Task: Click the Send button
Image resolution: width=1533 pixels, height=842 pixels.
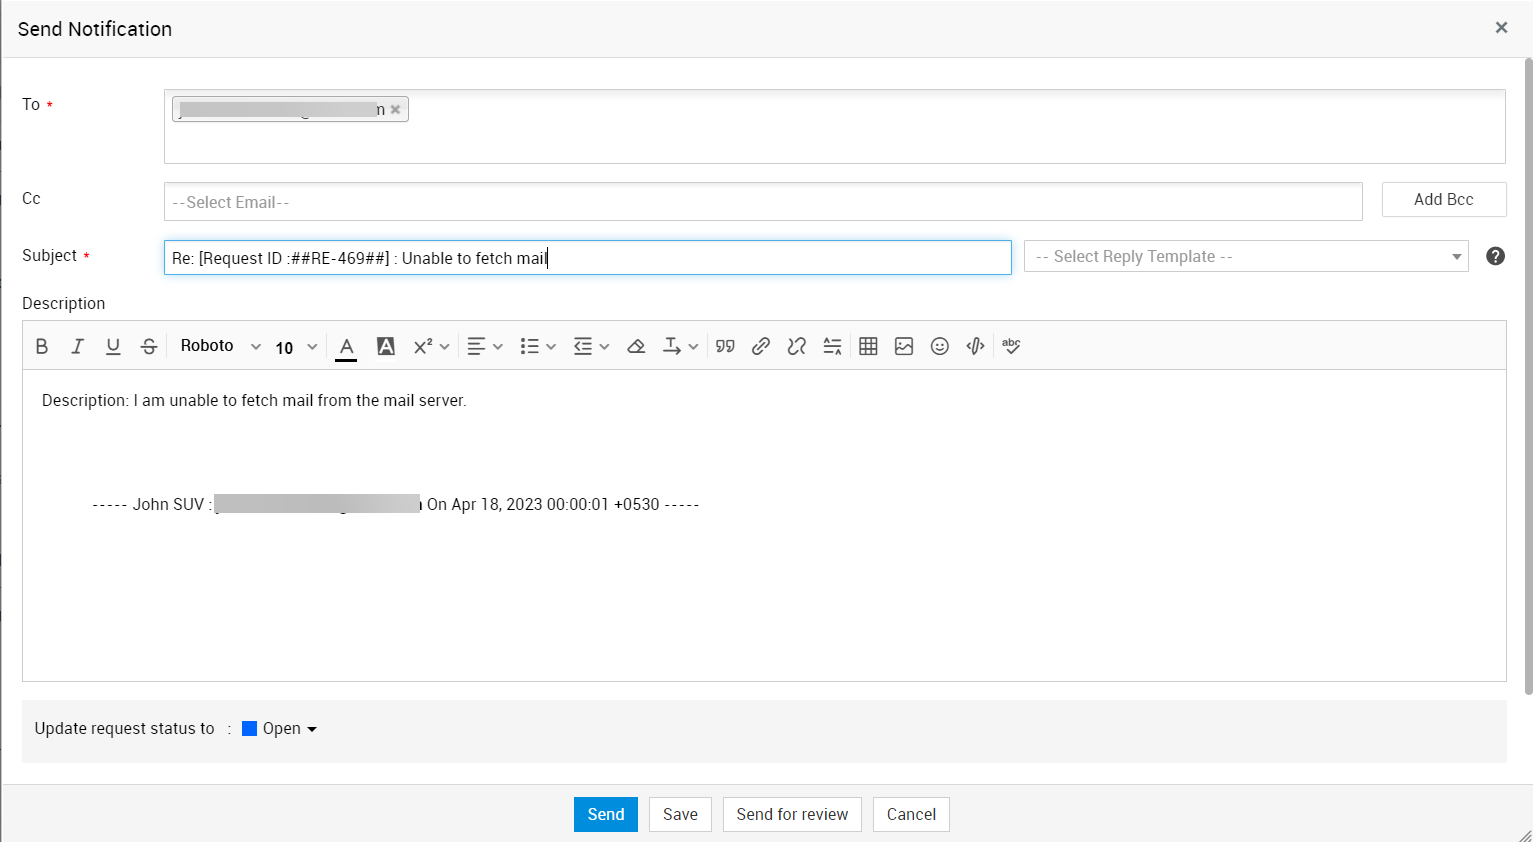Action: click(605, 814)
